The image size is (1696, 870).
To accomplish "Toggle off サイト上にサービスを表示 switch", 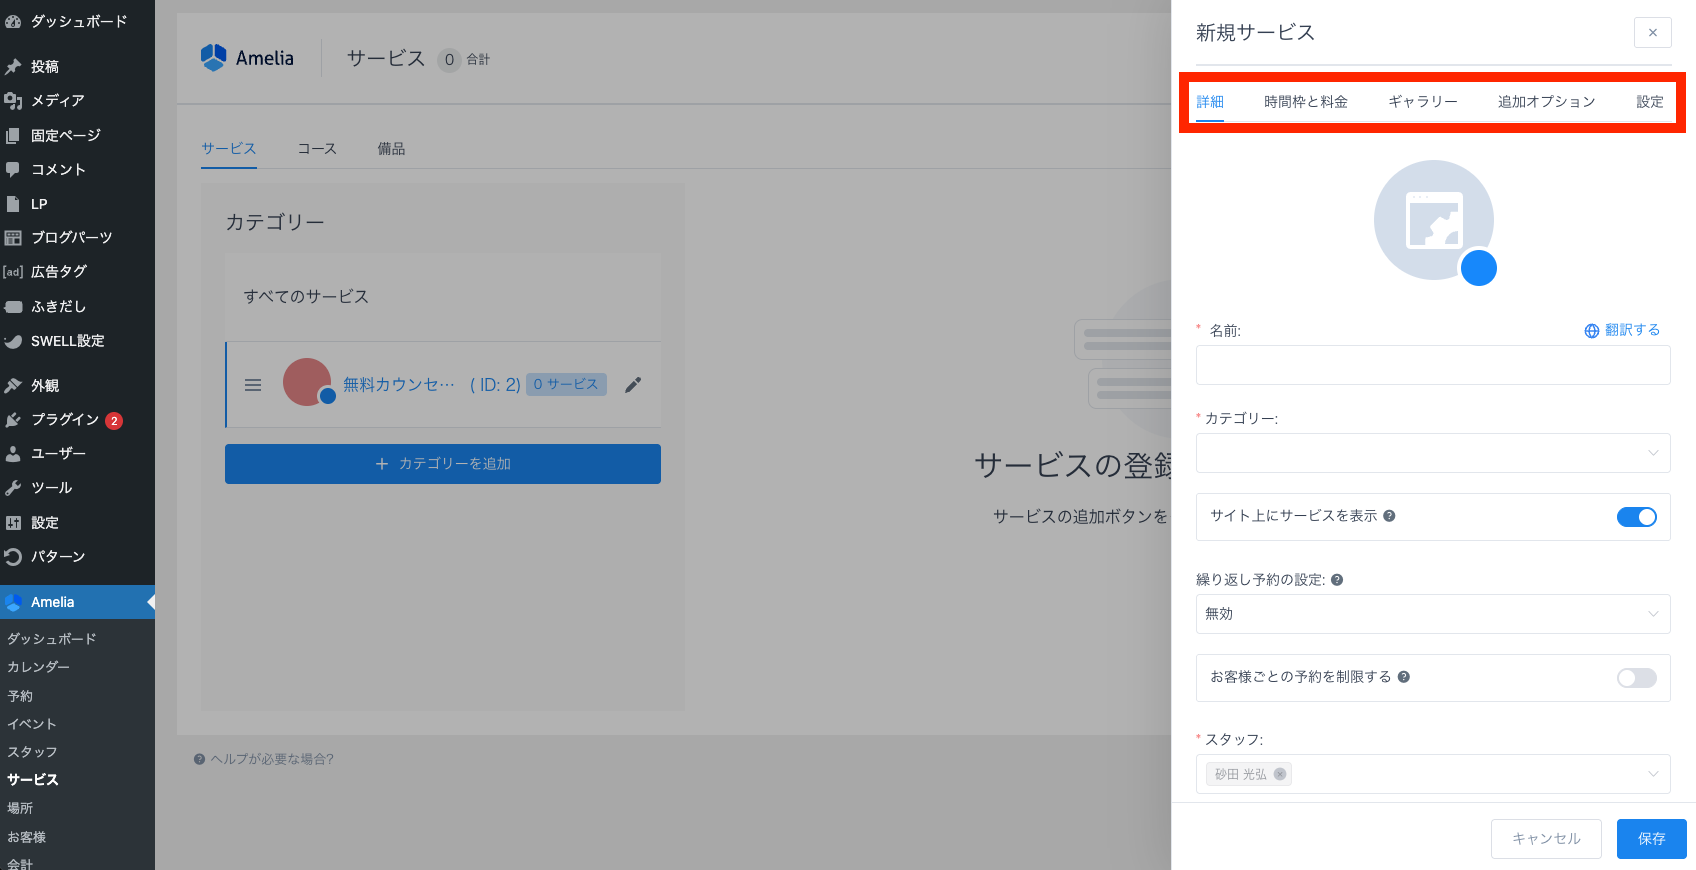I will [x=1636, y=517].
